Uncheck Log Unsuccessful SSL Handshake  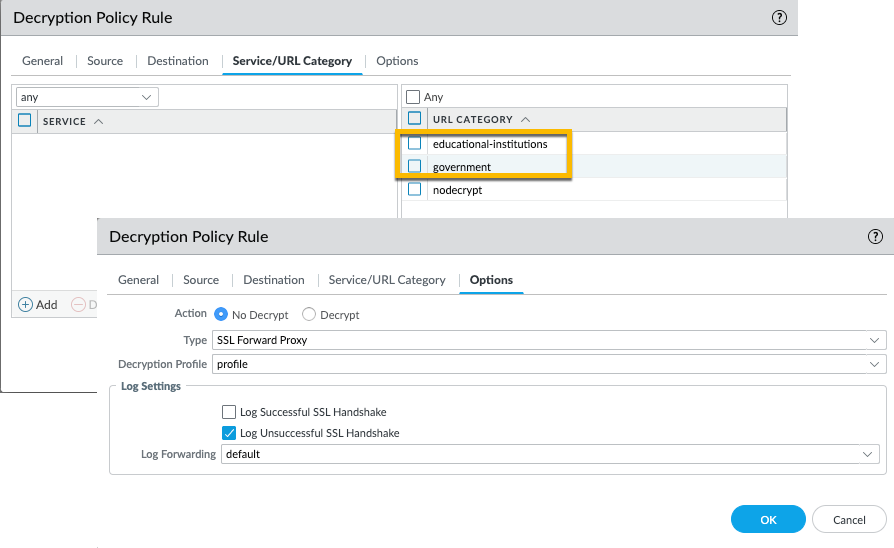[229, 433]
